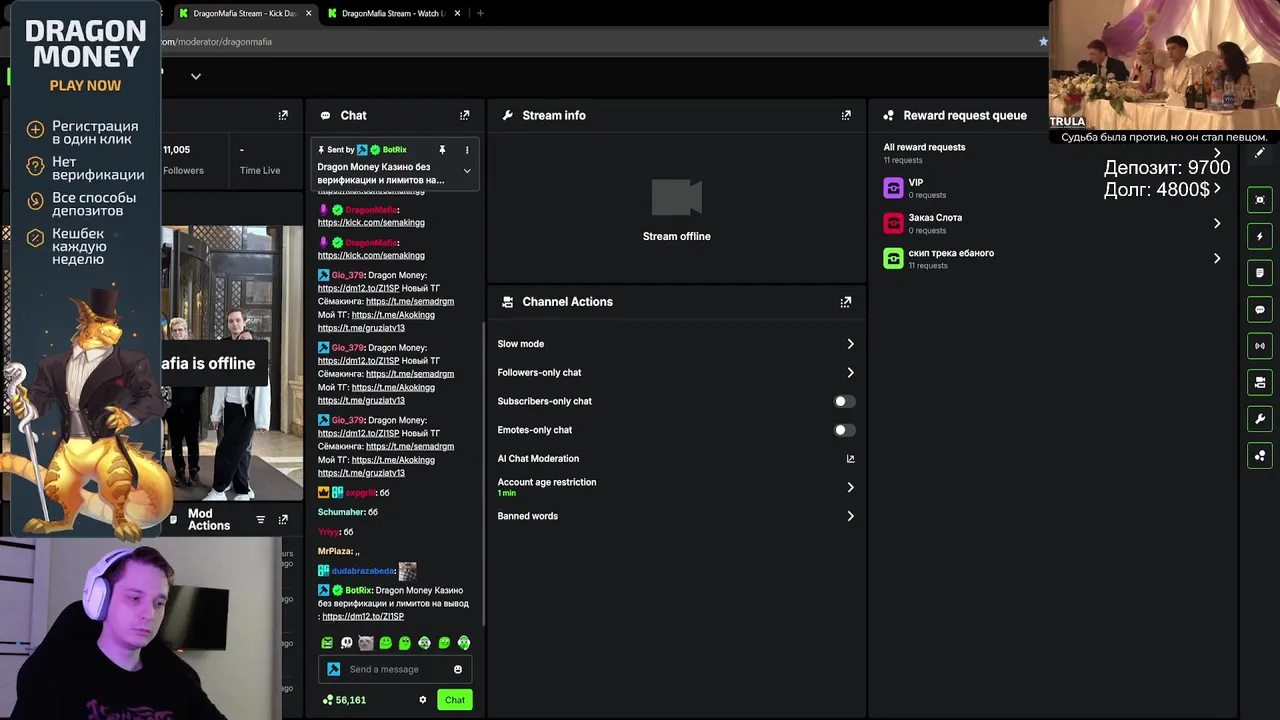Insert the cat face emote
The width and height of the screenshot is (1280, 720).
click(x=366, y=643)
